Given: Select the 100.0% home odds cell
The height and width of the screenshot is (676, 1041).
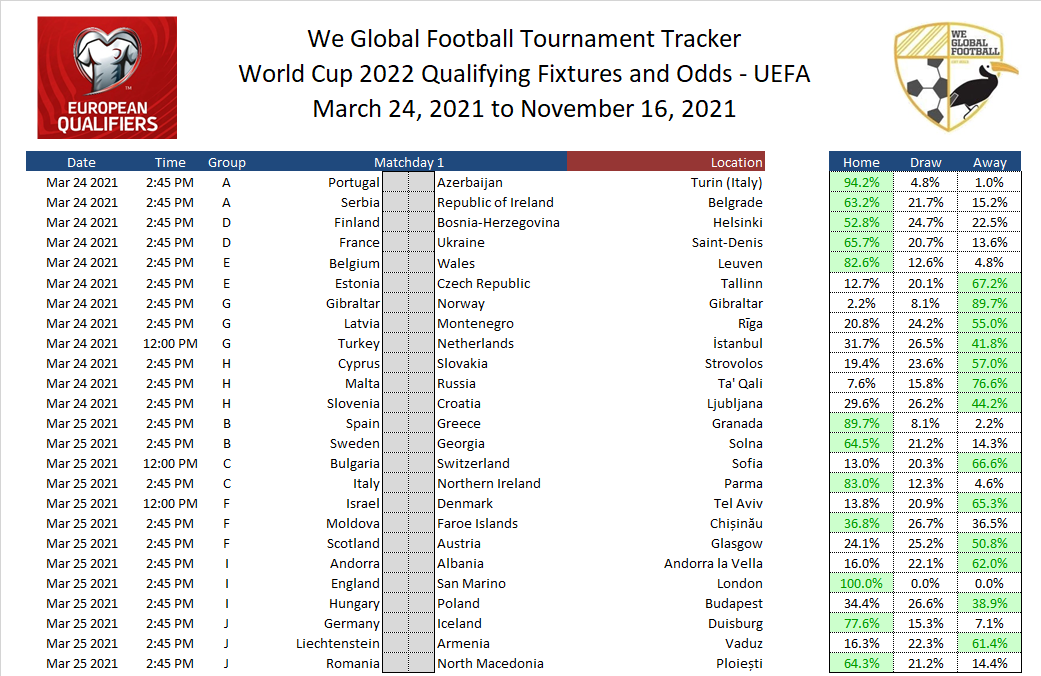Looking at the screenshot, I should [x=861, y=583].
